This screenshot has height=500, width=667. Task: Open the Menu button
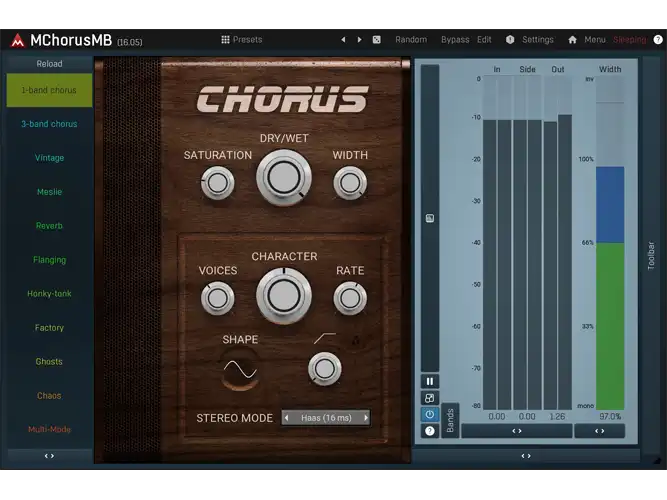pyautogui.click(x=594, y=40)
